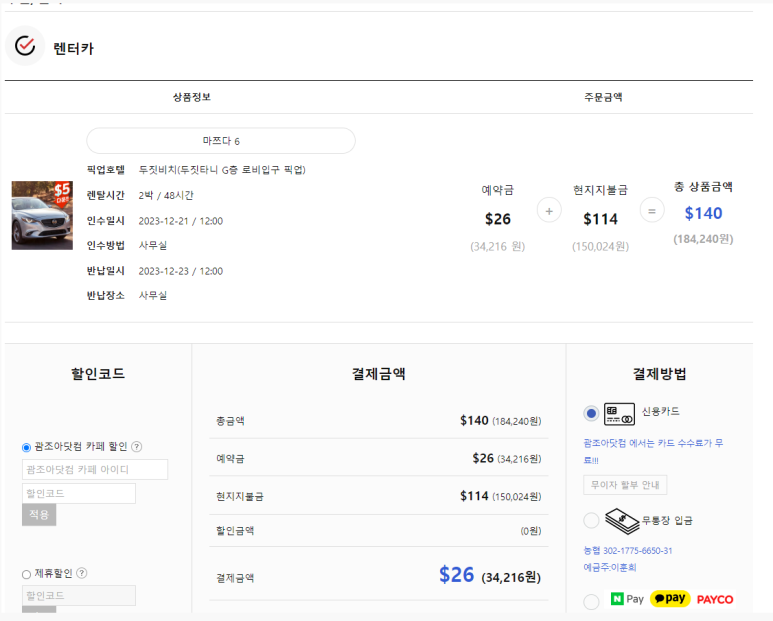Click the Naver Pay logo
Viewport: 773px width, 621px height.
[x=627, y=599]
